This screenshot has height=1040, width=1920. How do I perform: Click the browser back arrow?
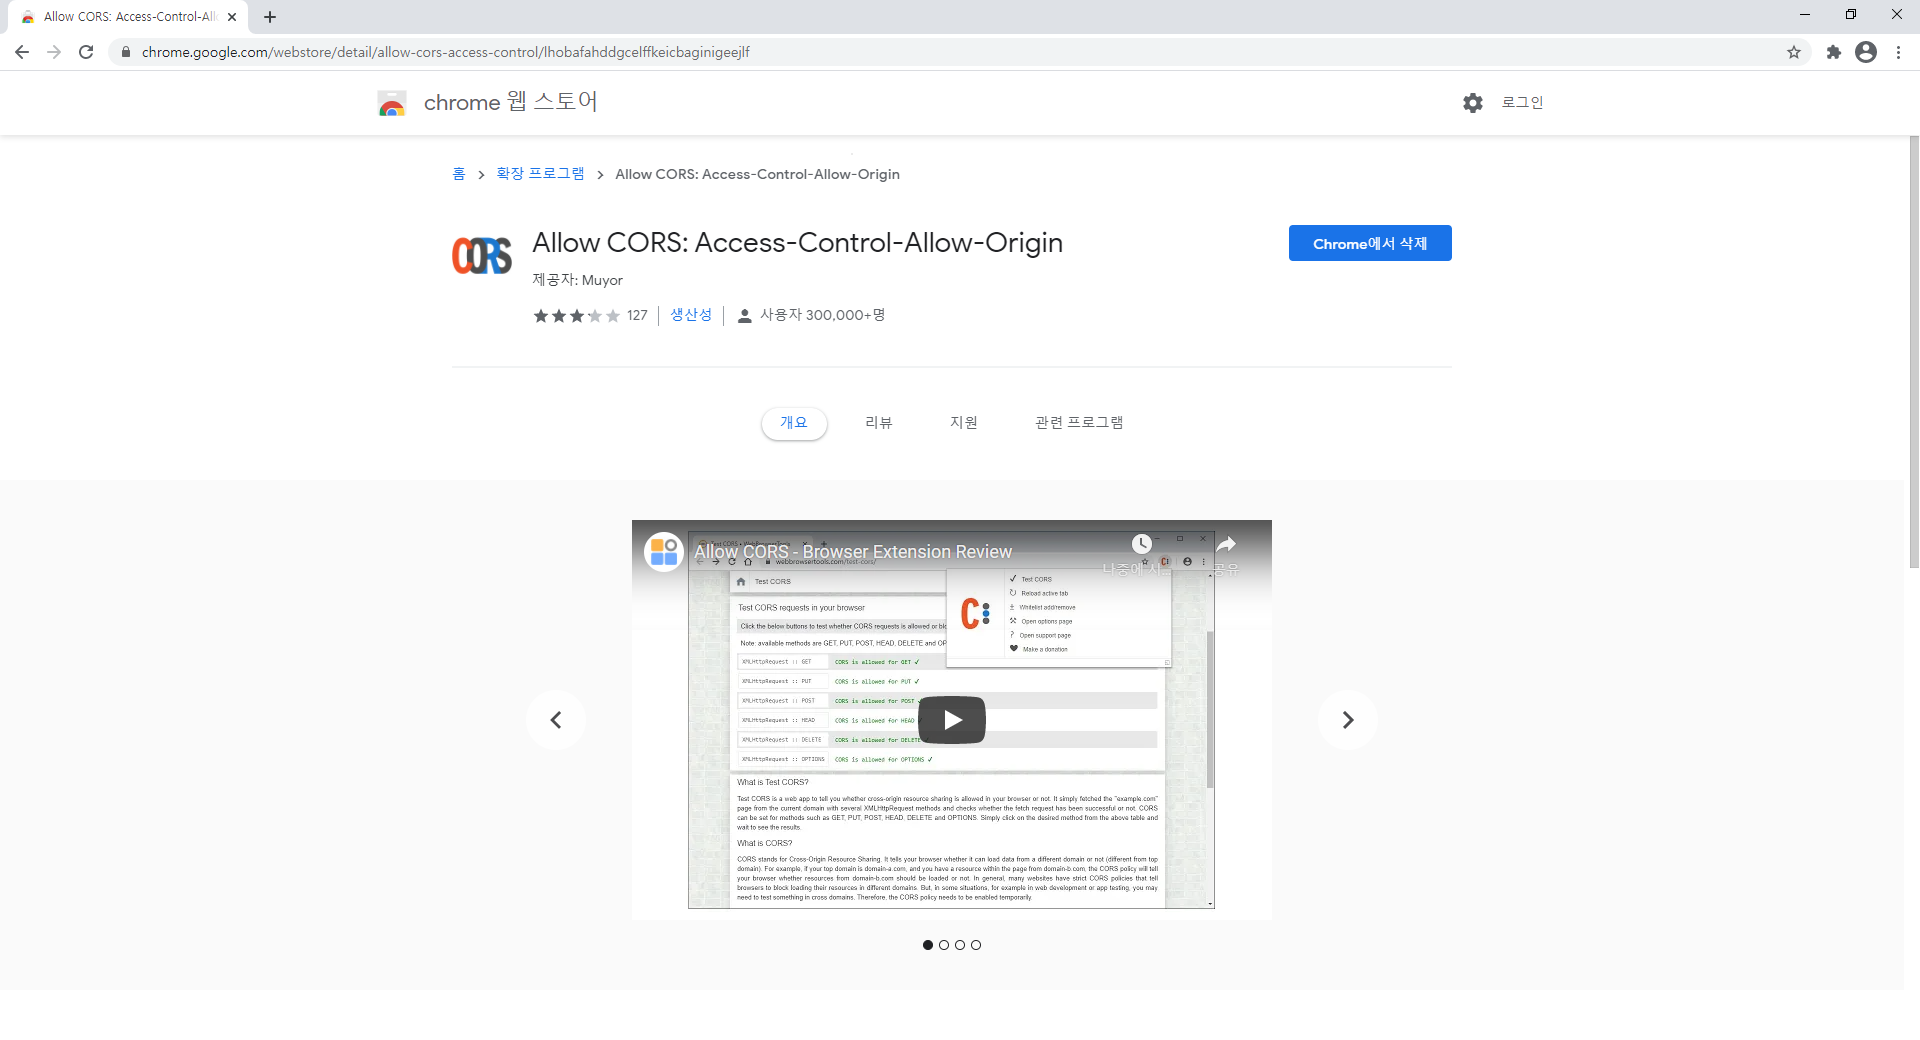point(22,52)
